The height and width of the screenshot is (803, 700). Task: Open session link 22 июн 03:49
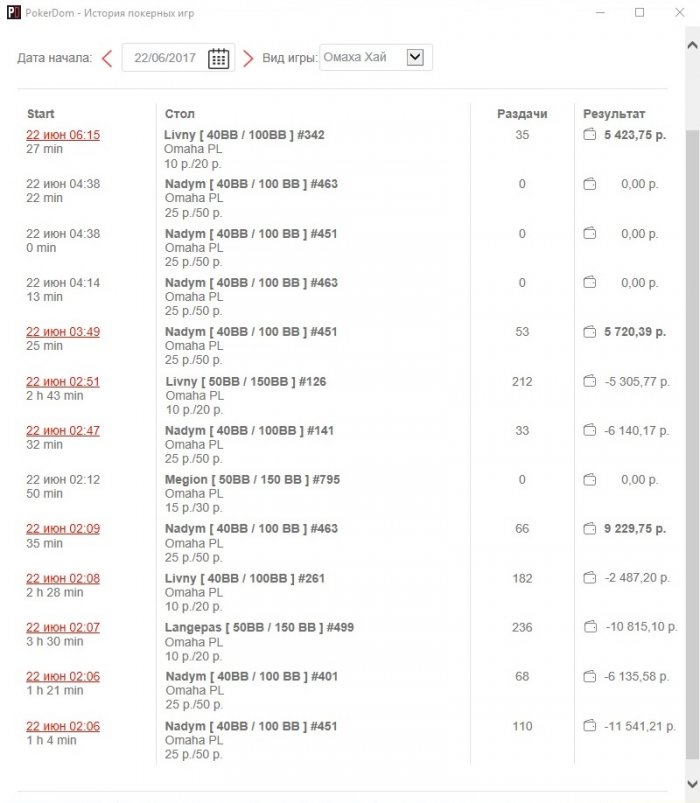pos(63,331)
